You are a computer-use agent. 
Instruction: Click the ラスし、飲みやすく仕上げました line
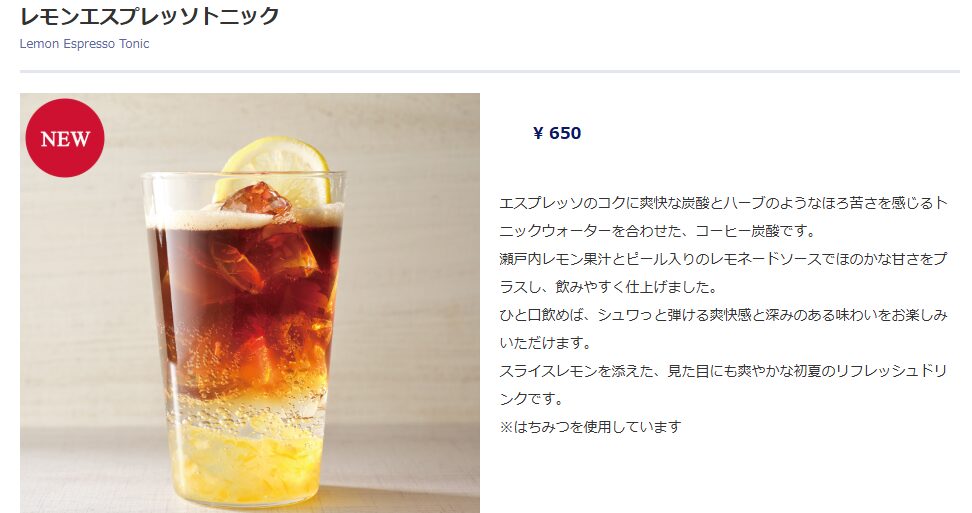coord(609,287)
